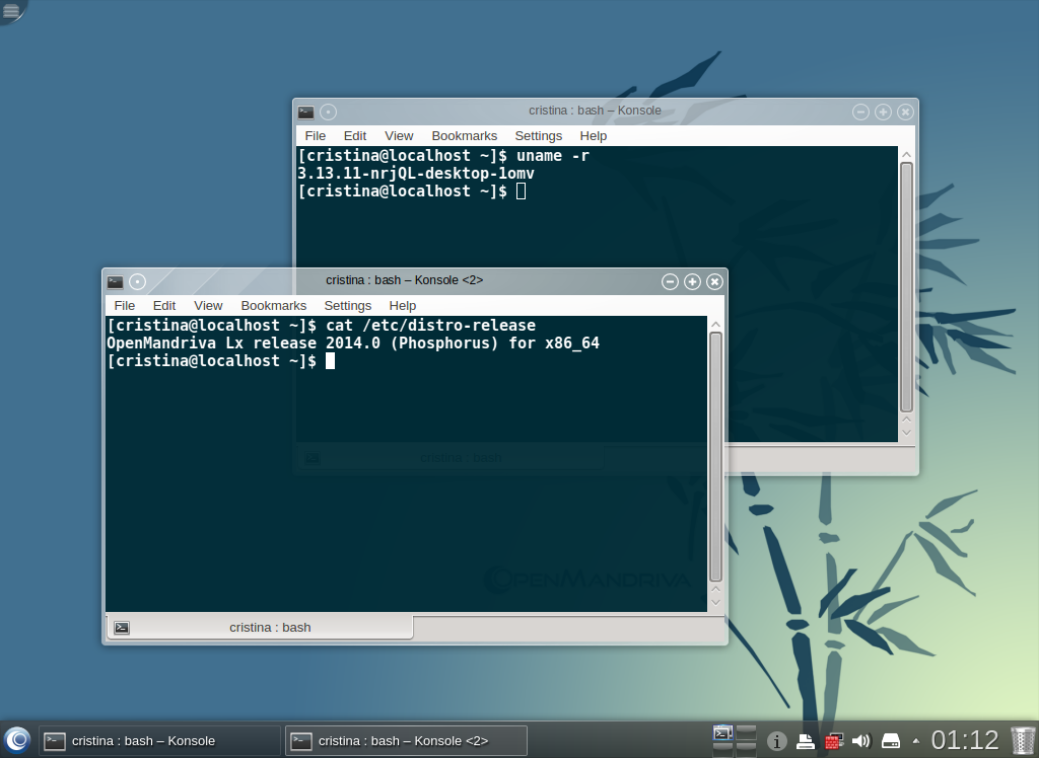Click the Konsole icon in the front window

click(x=115, y=281)
